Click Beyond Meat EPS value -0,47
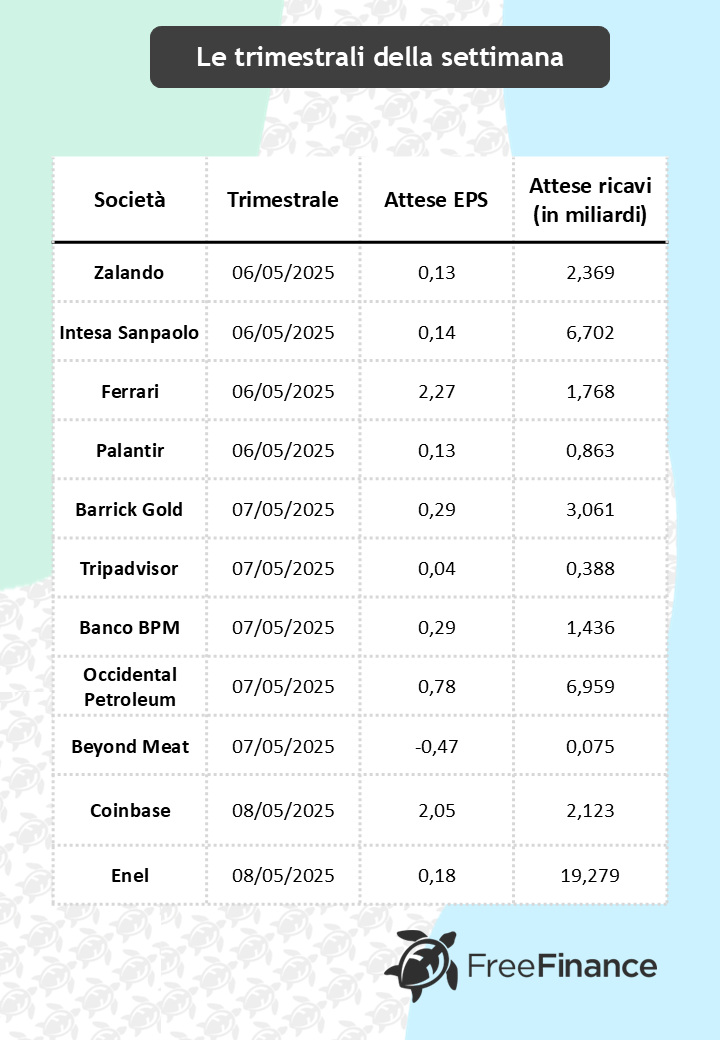The width and height of the screenshot is (720, 1040). tap(436, 746)
